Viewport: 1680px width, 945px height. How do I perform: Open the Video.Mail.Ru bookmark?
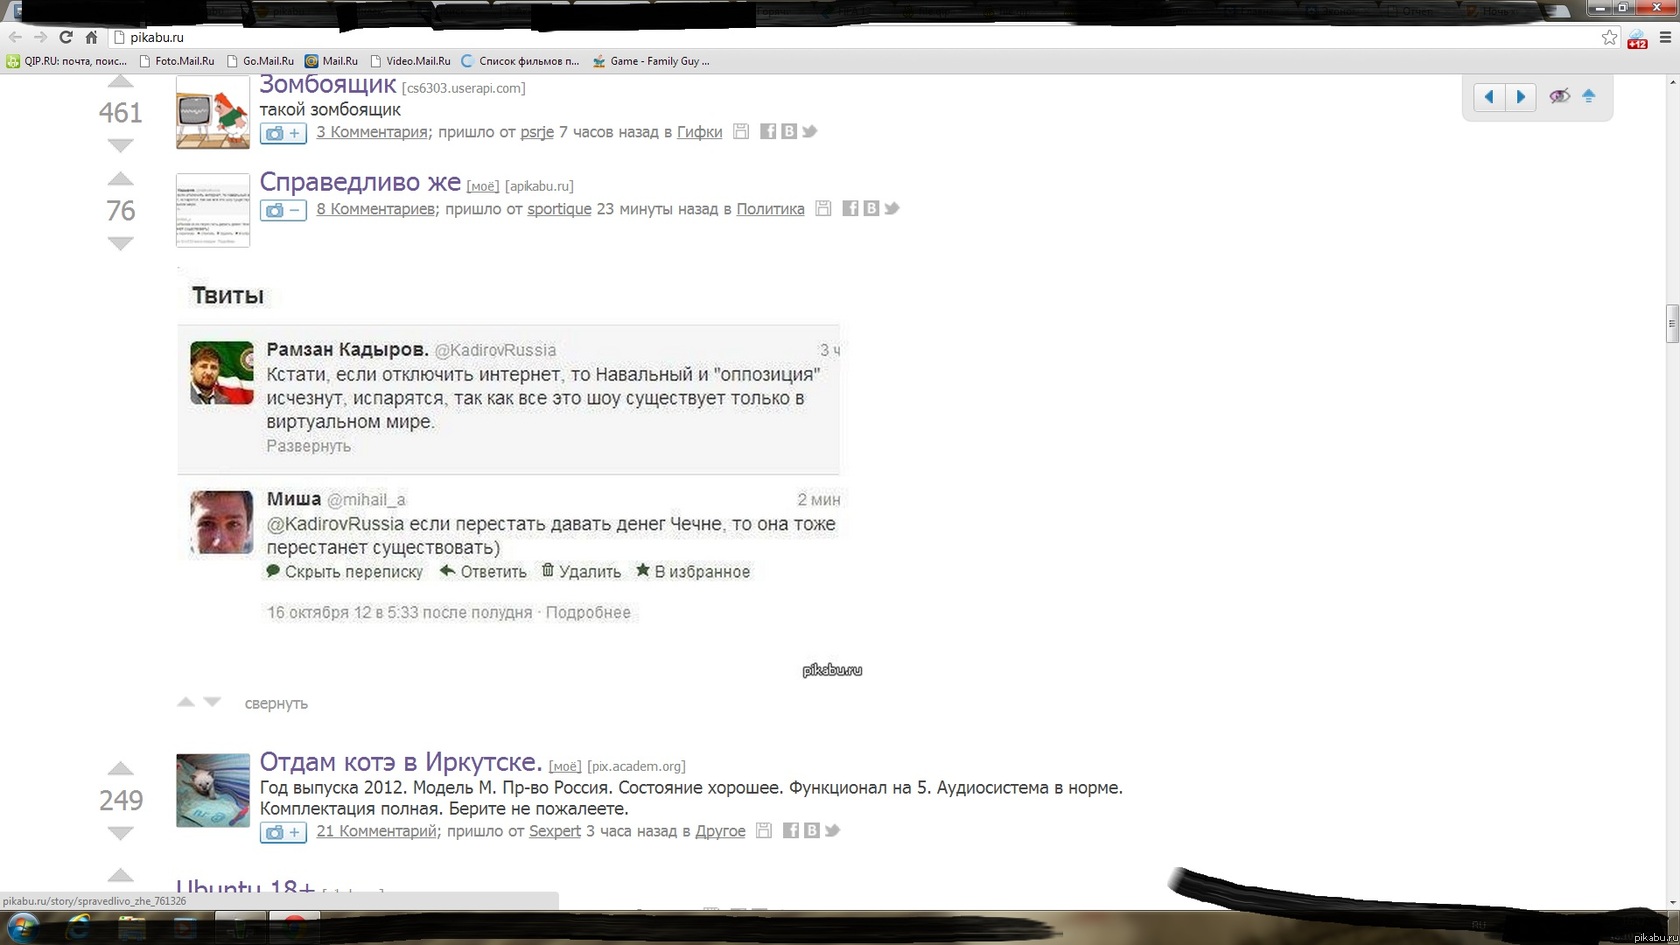click(x=410, y=61)
